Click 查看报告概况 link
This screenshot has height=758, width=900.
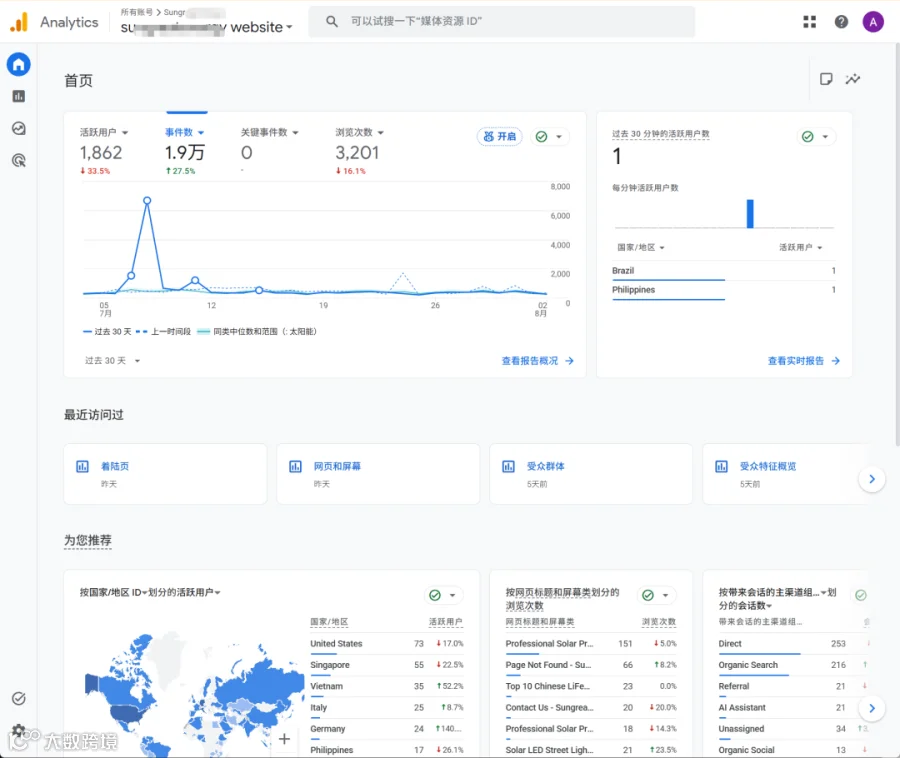537,361
